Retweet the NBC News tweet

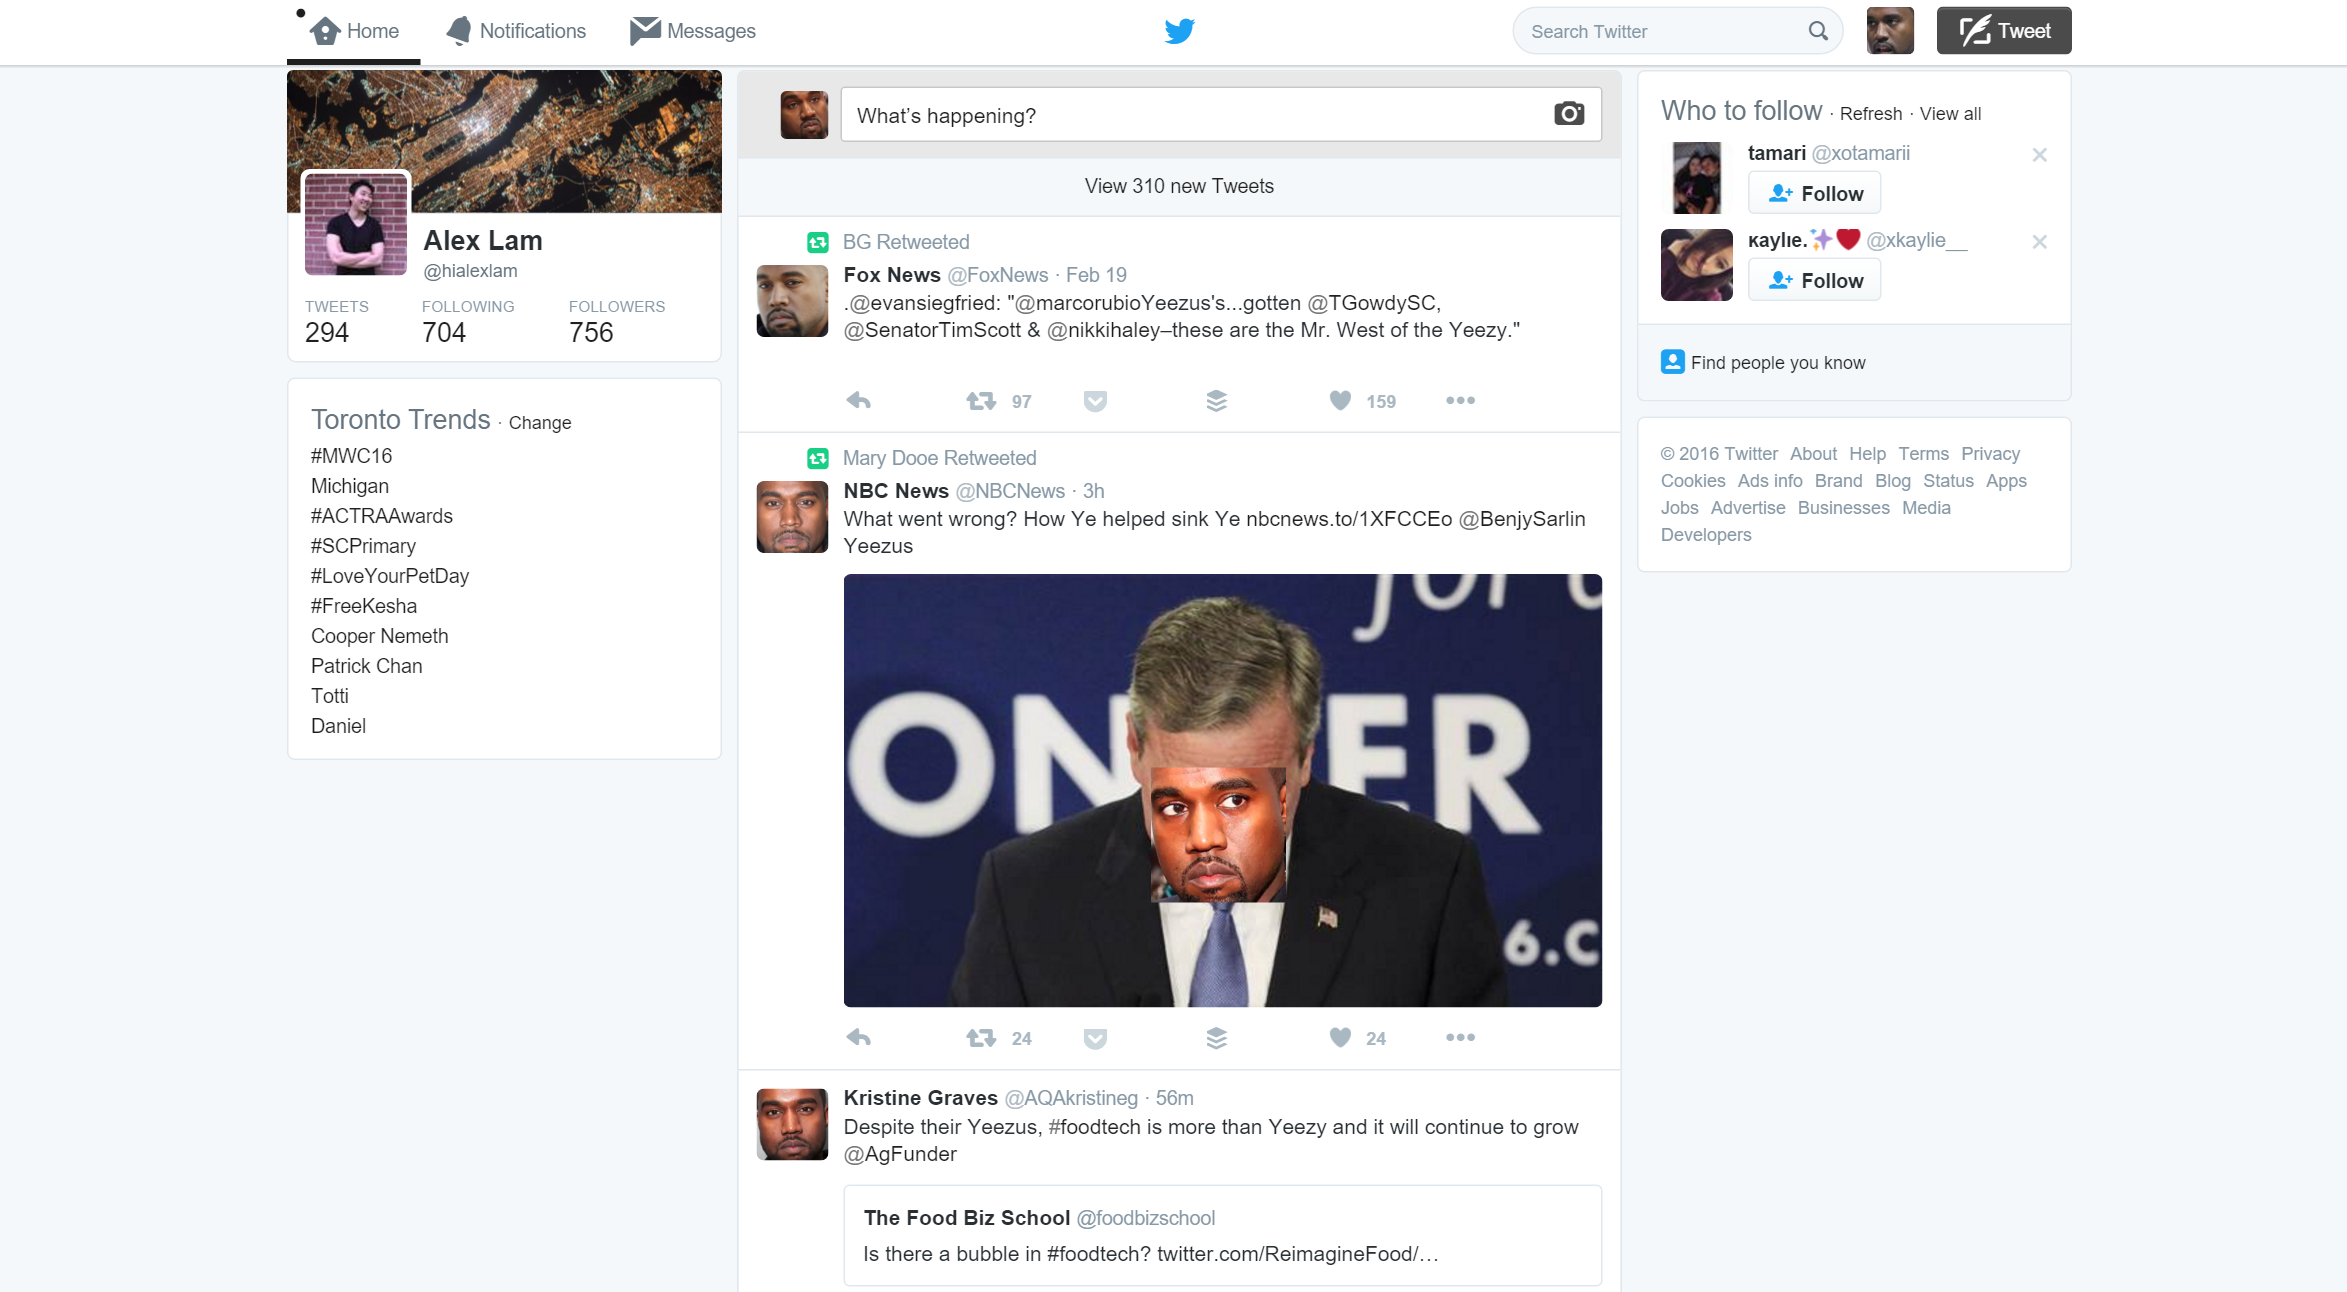(981, 1038)
